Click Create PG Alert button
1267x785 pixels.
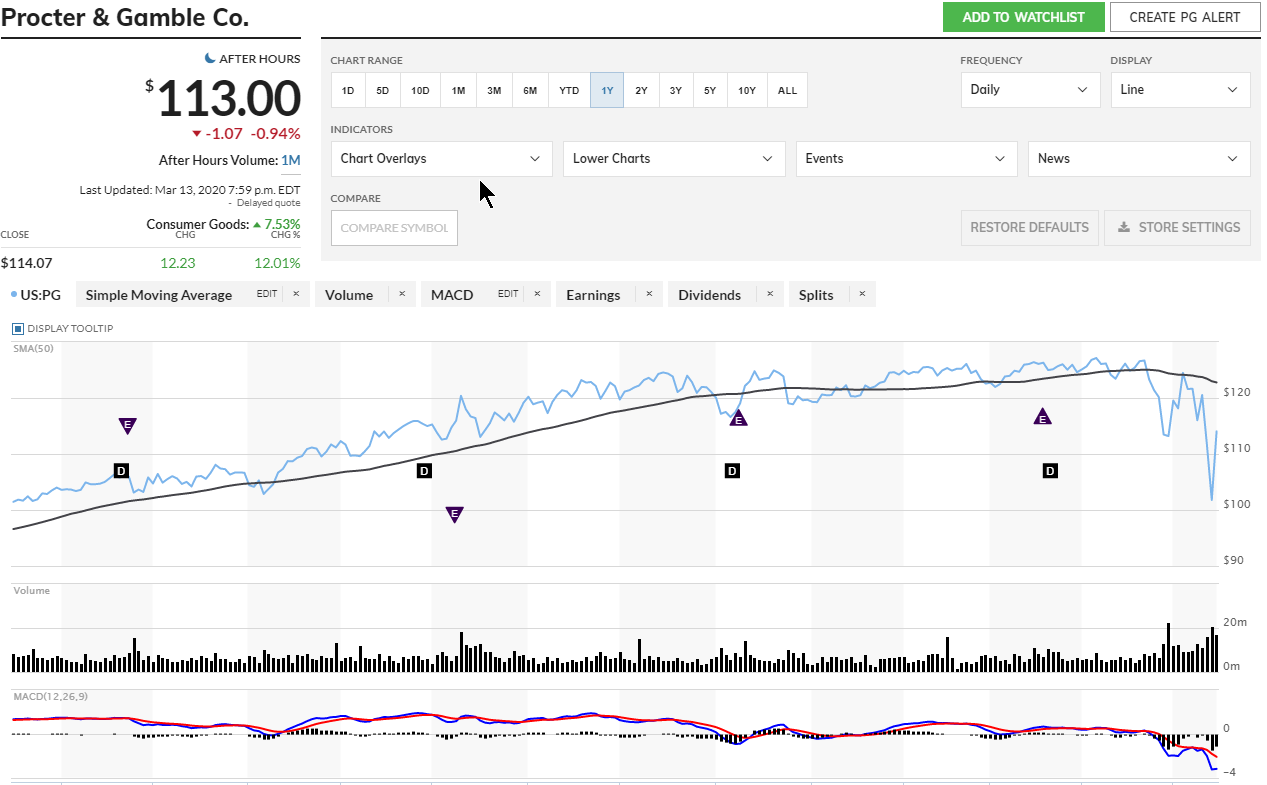tap(1185, 17)
